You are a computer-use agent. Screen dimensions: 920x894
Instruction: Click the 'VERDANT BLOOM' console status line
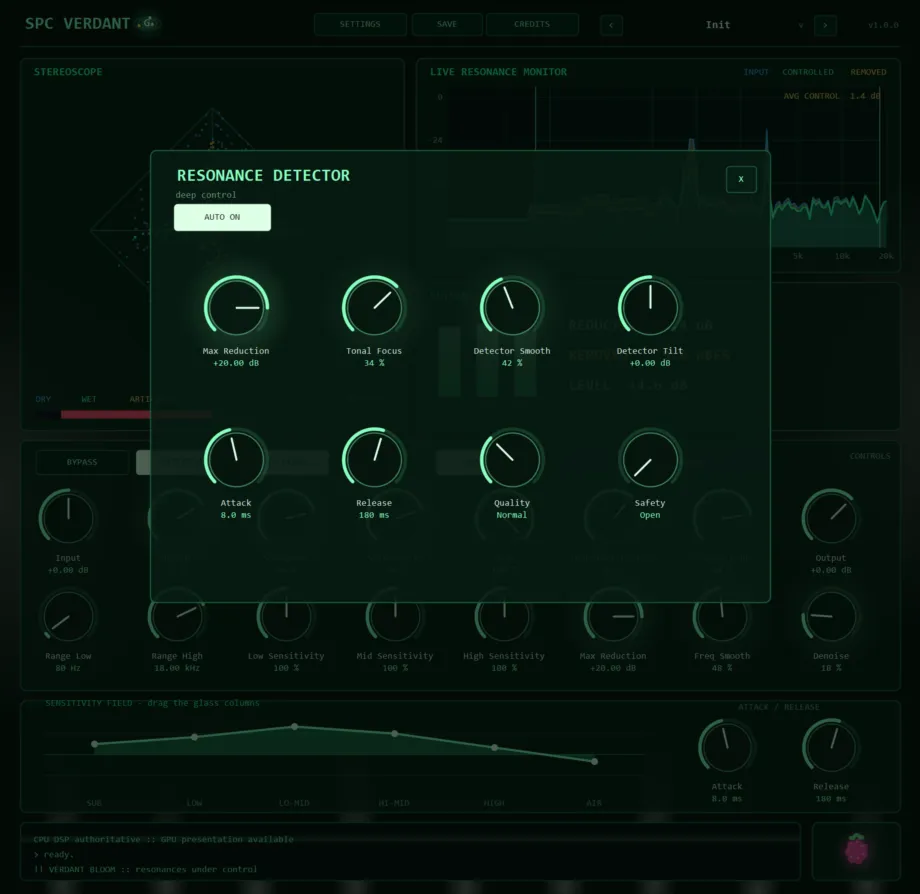(x=146, y=869)
